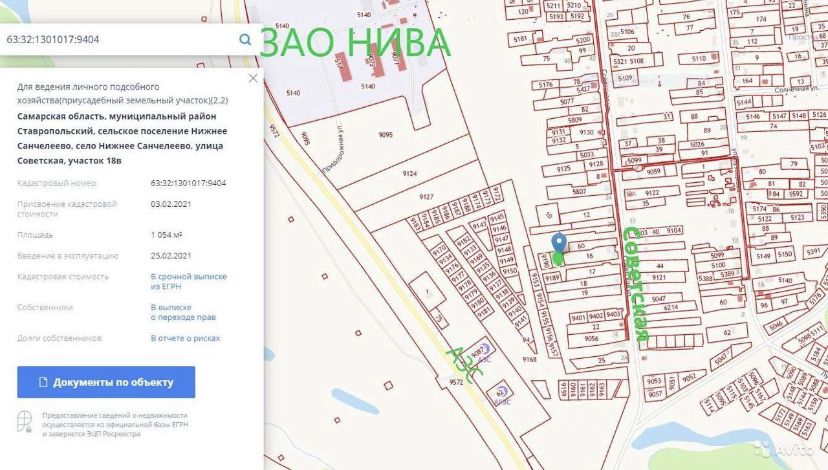Click the 'Собственники' label

[45, 307]
